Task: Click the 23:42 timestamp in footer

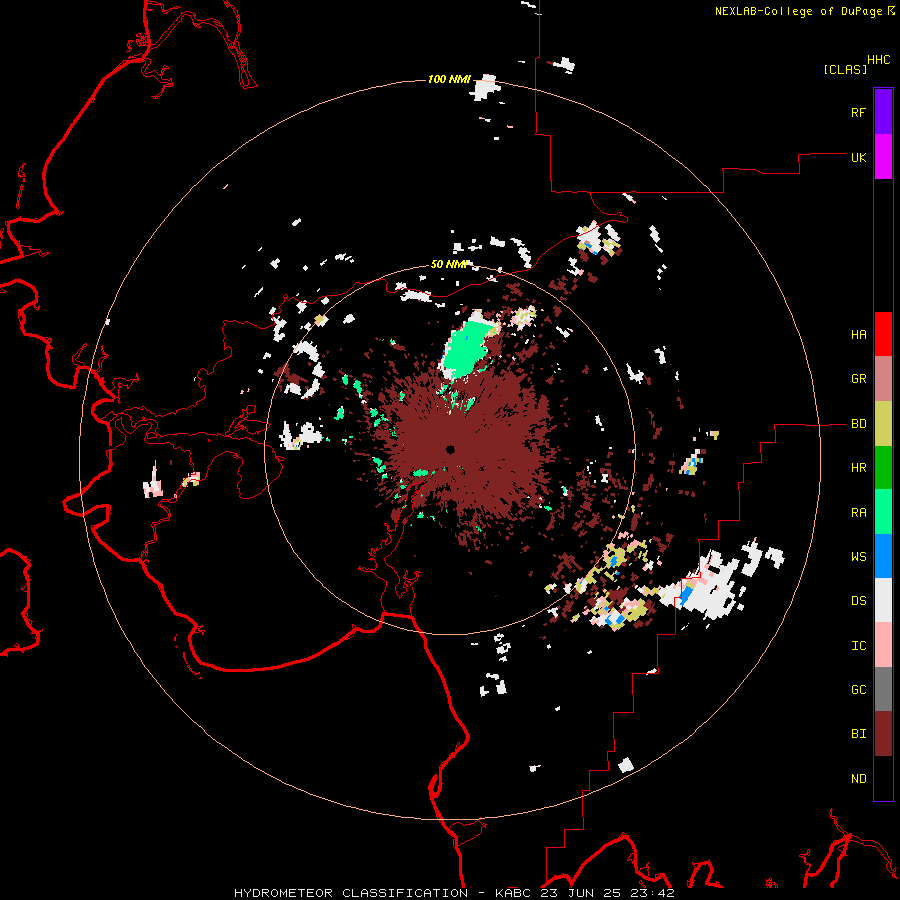Action: (x=655, y=893)
